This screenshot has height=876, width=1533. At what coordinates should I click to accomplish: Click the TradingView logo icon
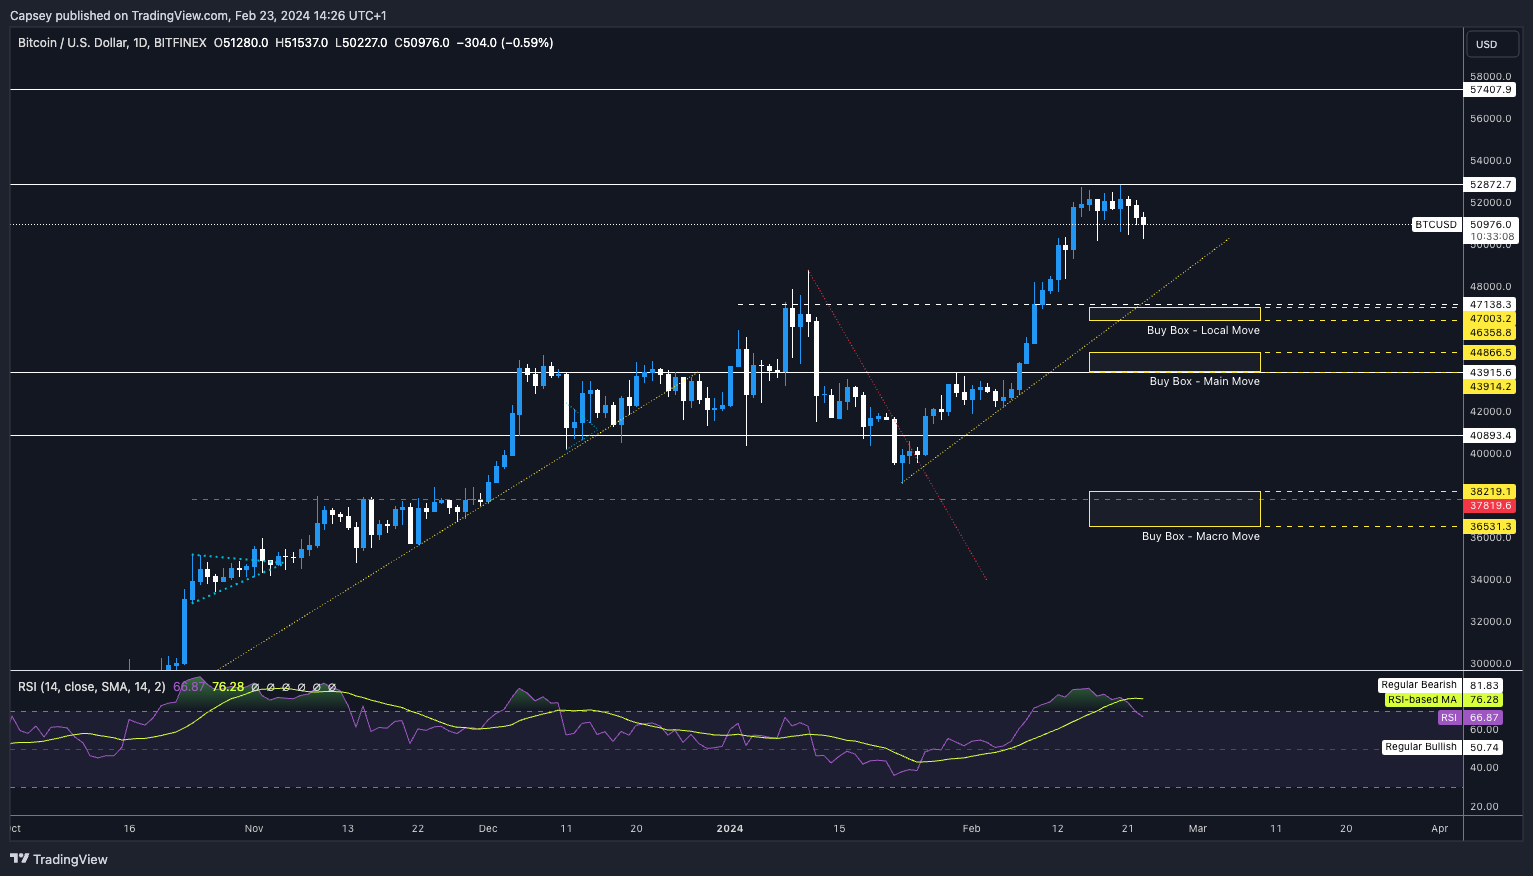(19, 859)
